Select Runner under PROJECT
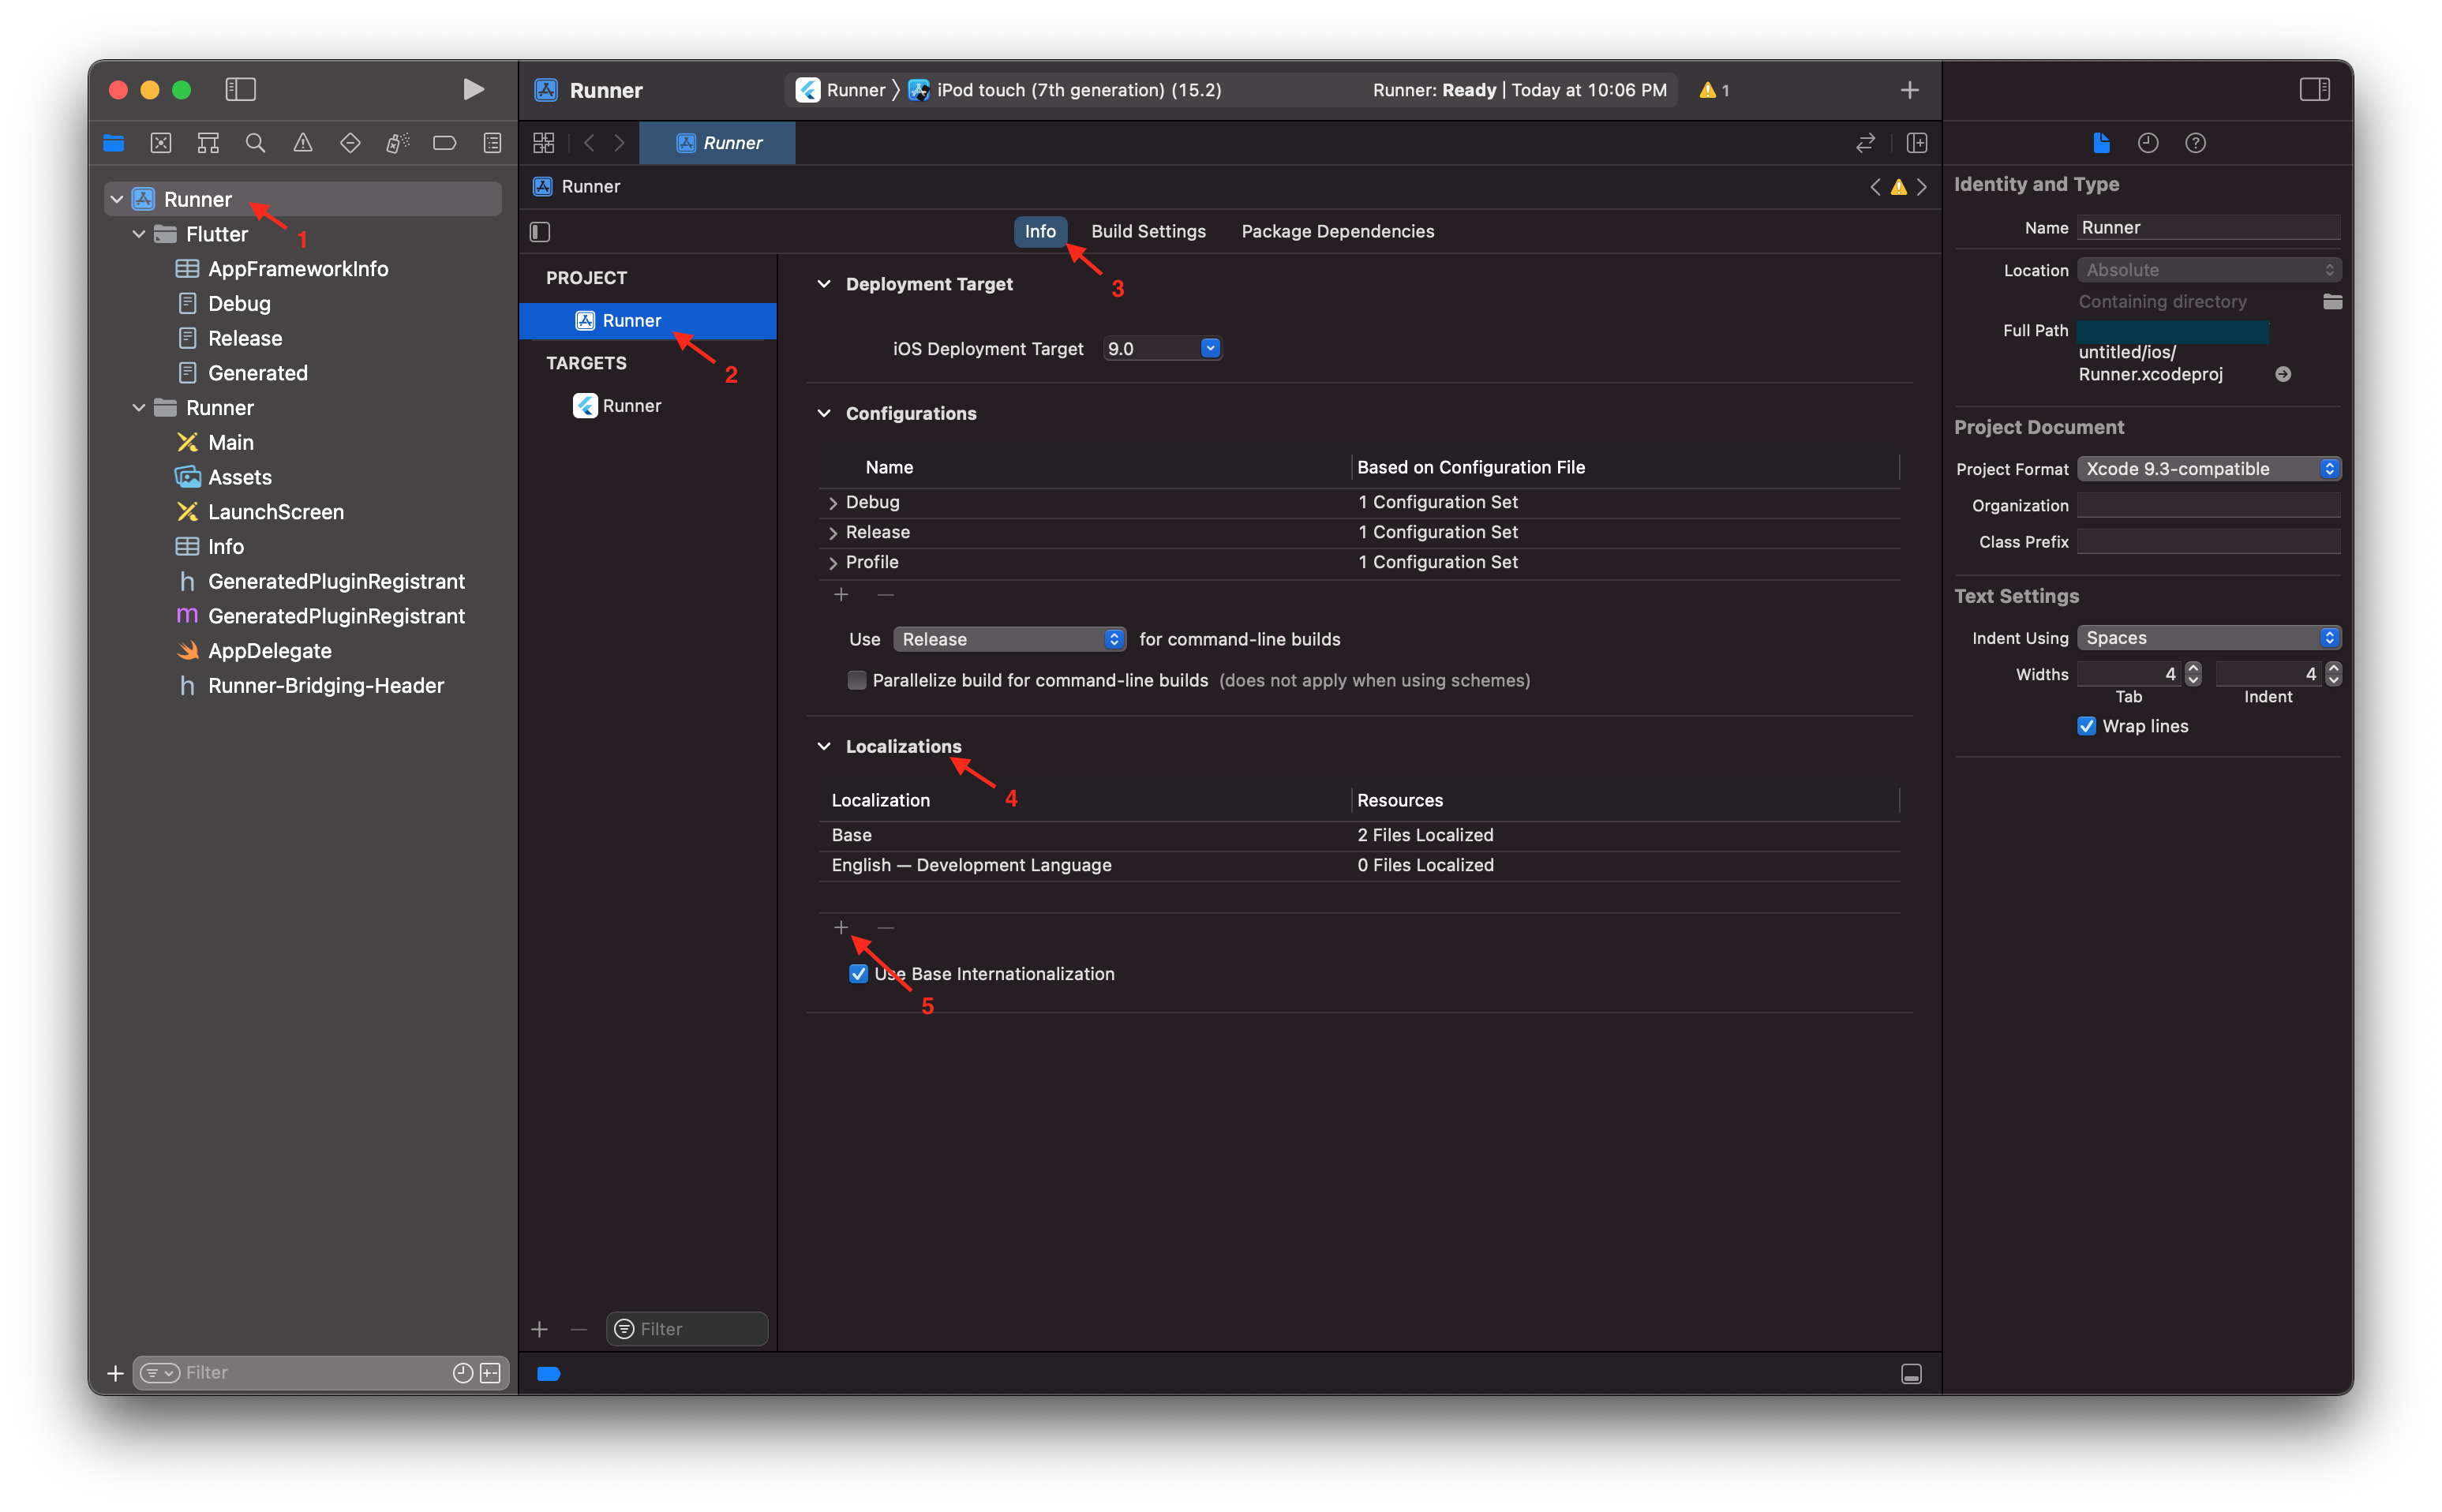This screenshot has height=1512, width=2442. pos(648,321)
